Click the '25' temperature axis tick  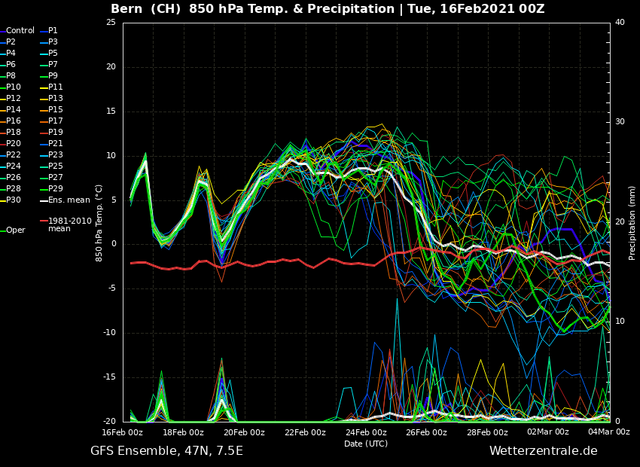111,22
